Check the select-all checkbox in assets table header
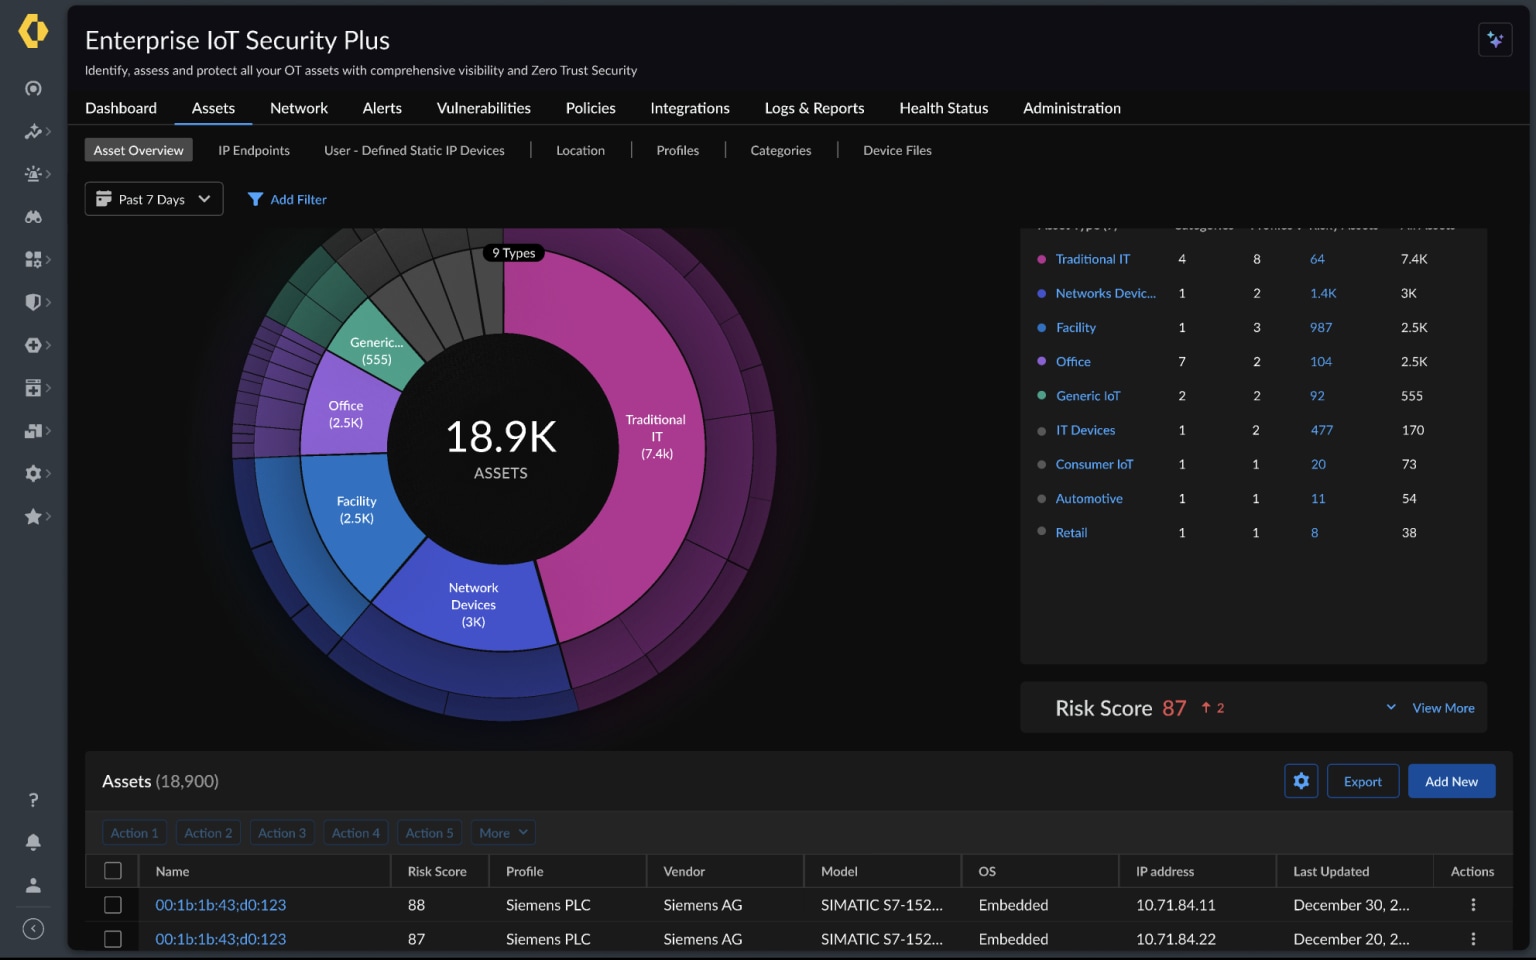Image resolution: width=1536 pixels, height=960 pixels. tap(113, 871)
